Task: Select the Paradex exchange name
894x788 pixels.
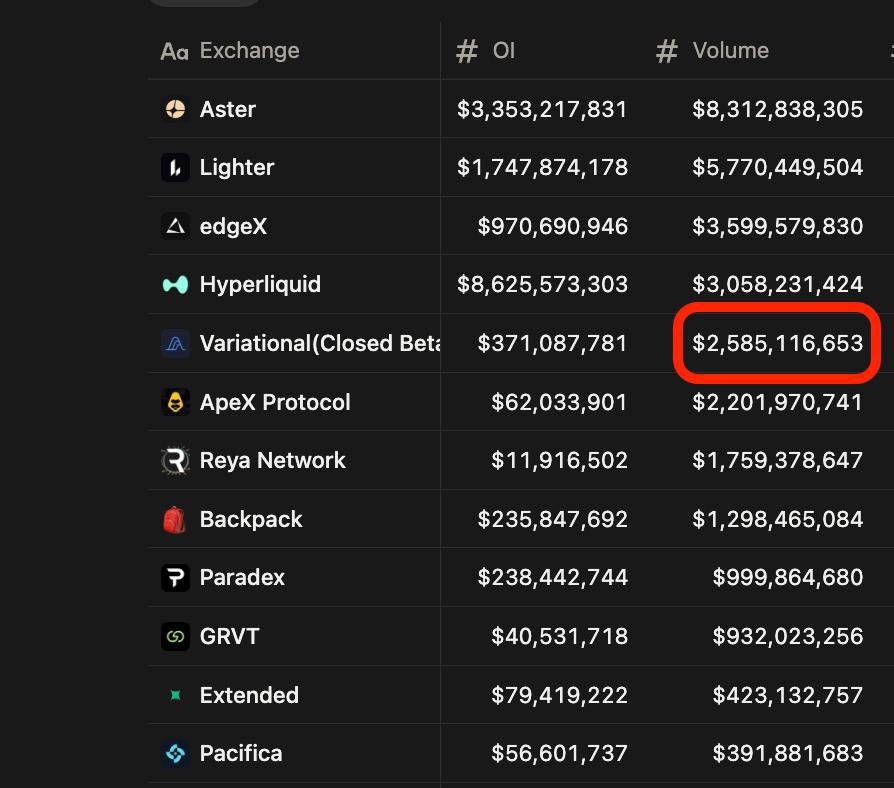Action: (242, 578)
